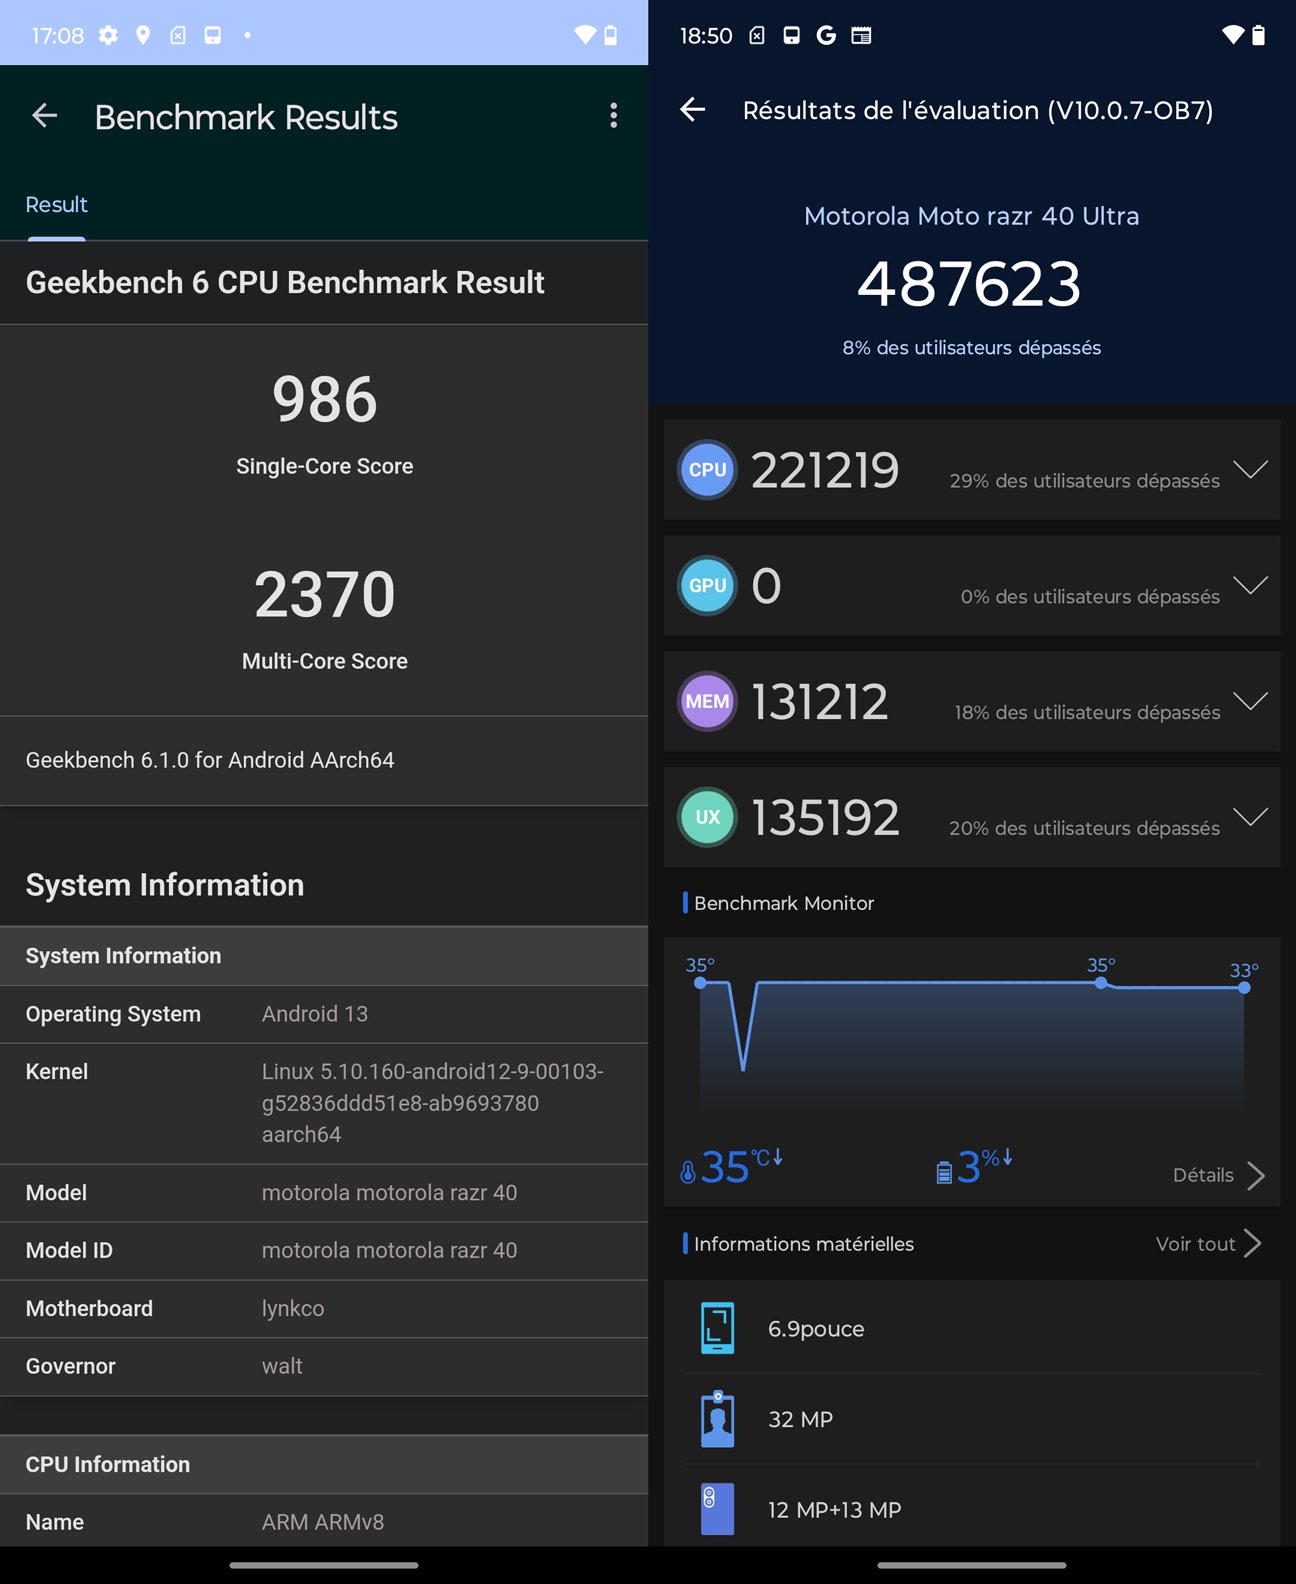Image resolution: width=1296 pixels, height=1584 pixels.
Task: Tap the Kernel Linux version row
Action: (324, 1103)
